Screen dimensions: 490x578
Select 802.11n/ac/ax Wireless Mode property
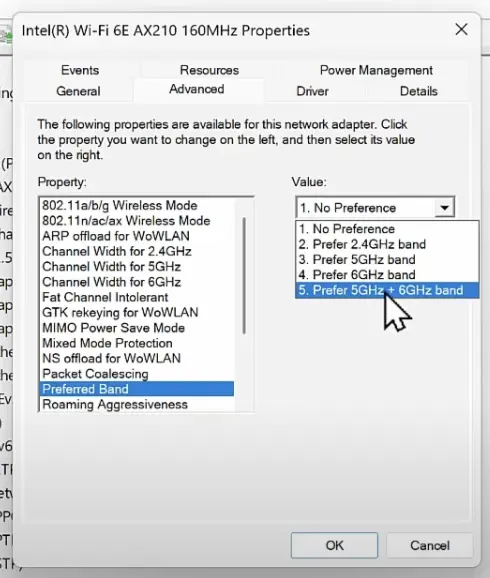point(136,220)
